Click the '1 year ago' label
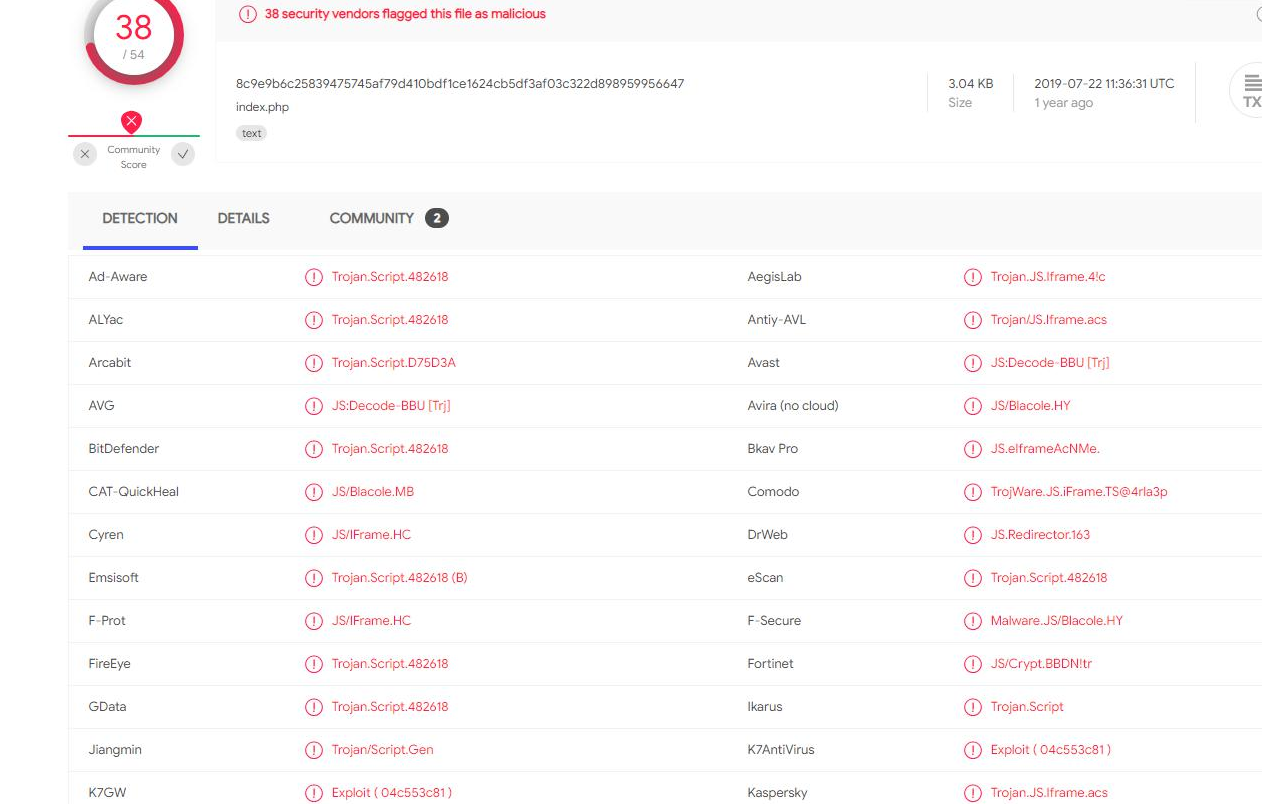Viewport: 1262px width, 804px height. pyautogui.click(x=1063, y=103)
